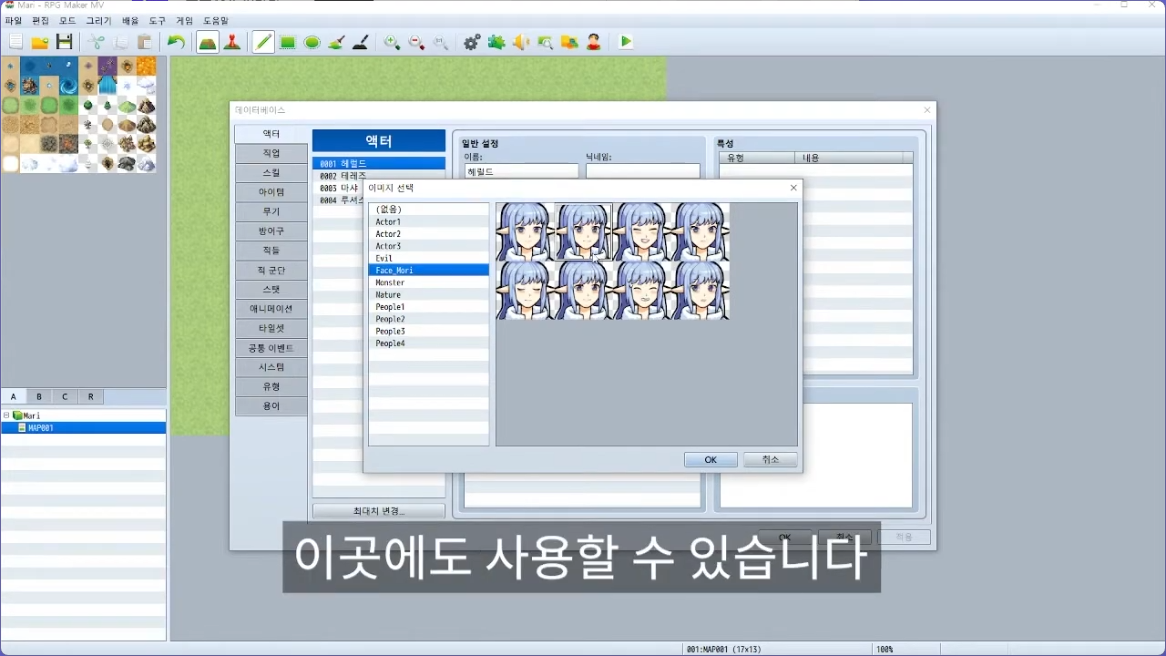Open the 시스템 database tab
1166x656 pixels.
271,367
